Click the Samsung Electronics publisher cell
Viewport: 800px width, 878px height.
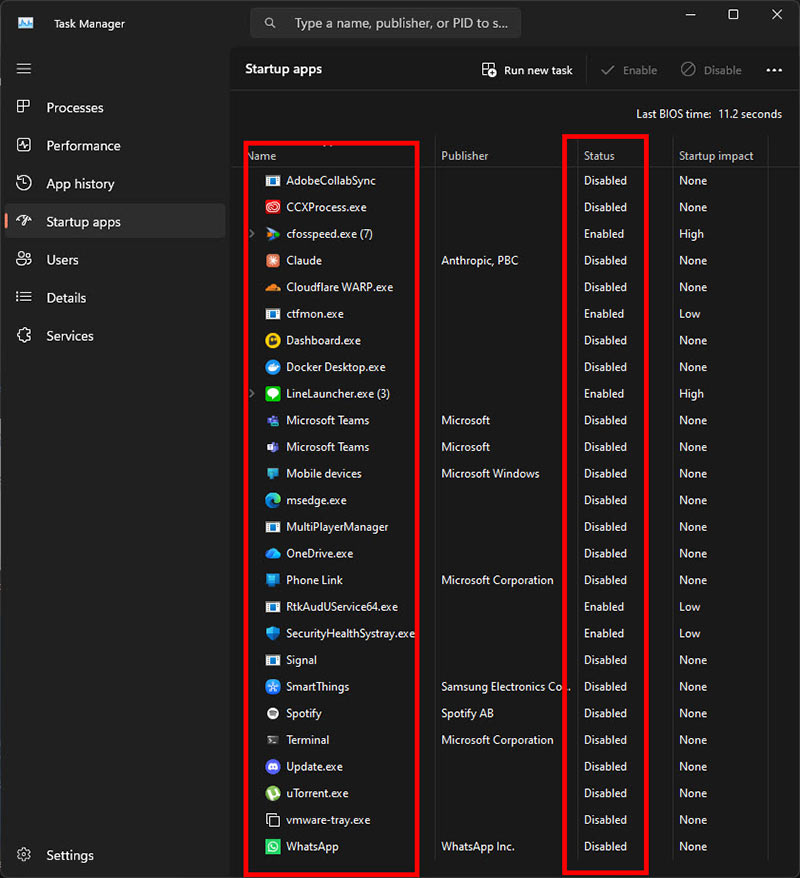click(x=505, y=687)
